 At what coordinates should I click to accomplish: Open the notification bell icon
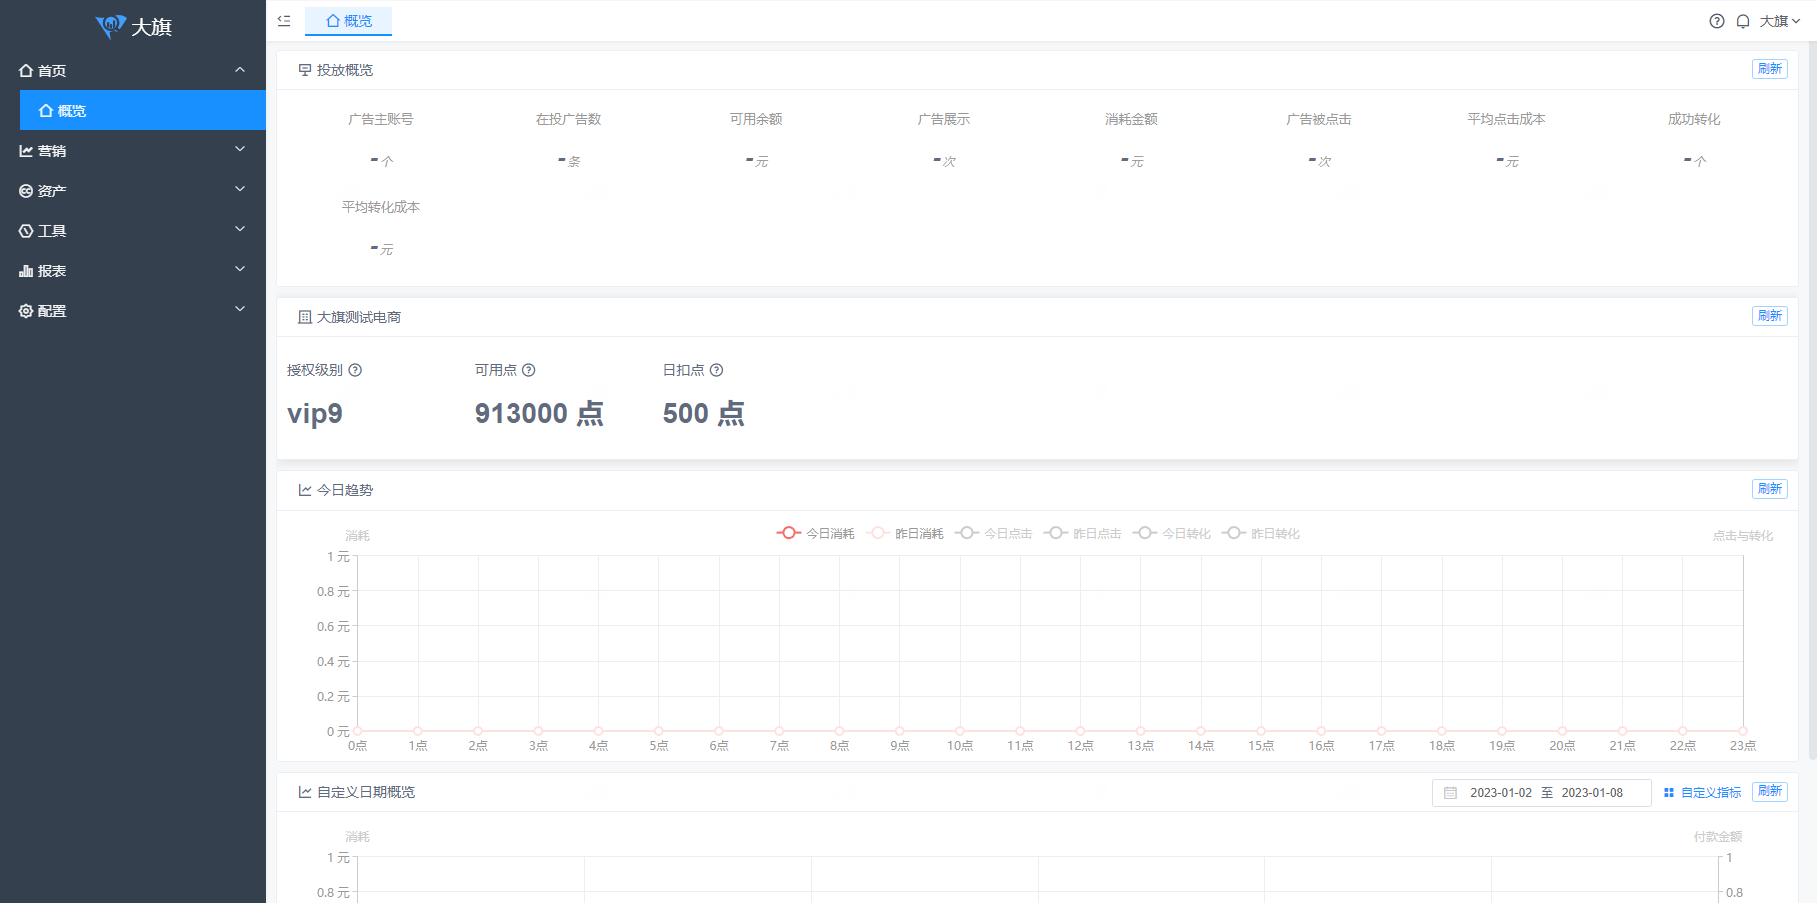1743,21
